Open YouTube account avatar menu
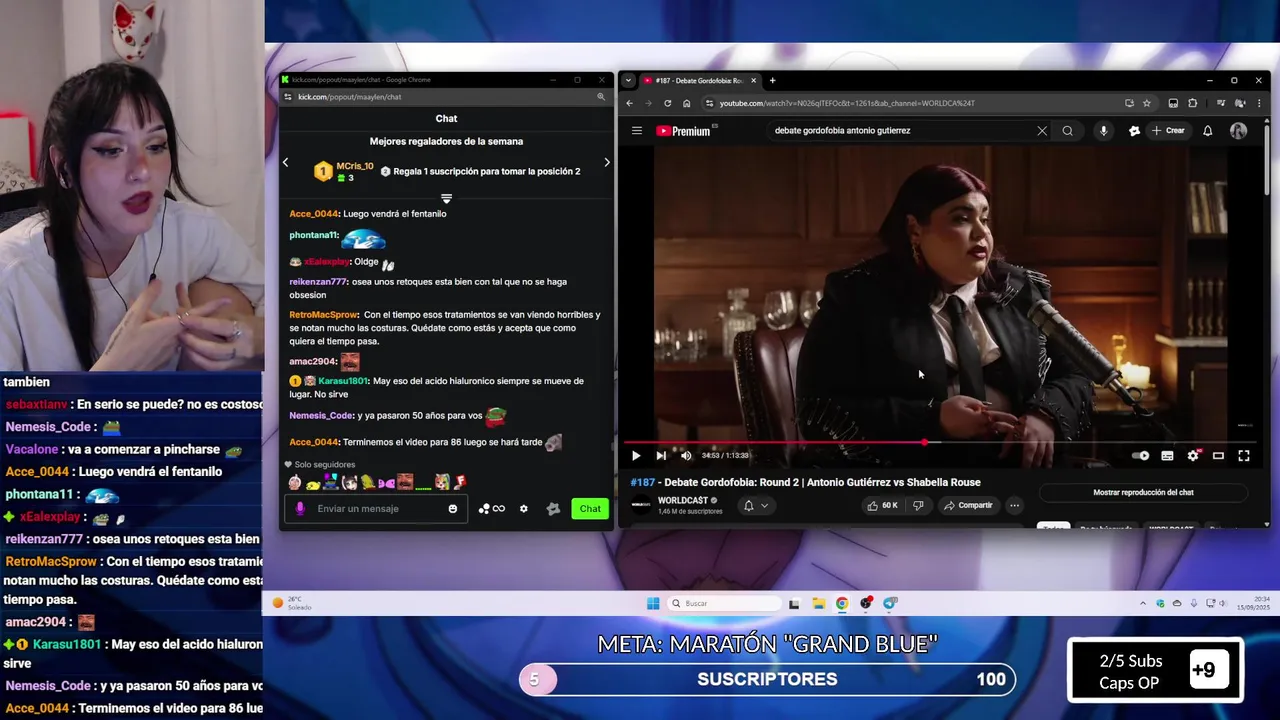 (x=1239, y=131)
